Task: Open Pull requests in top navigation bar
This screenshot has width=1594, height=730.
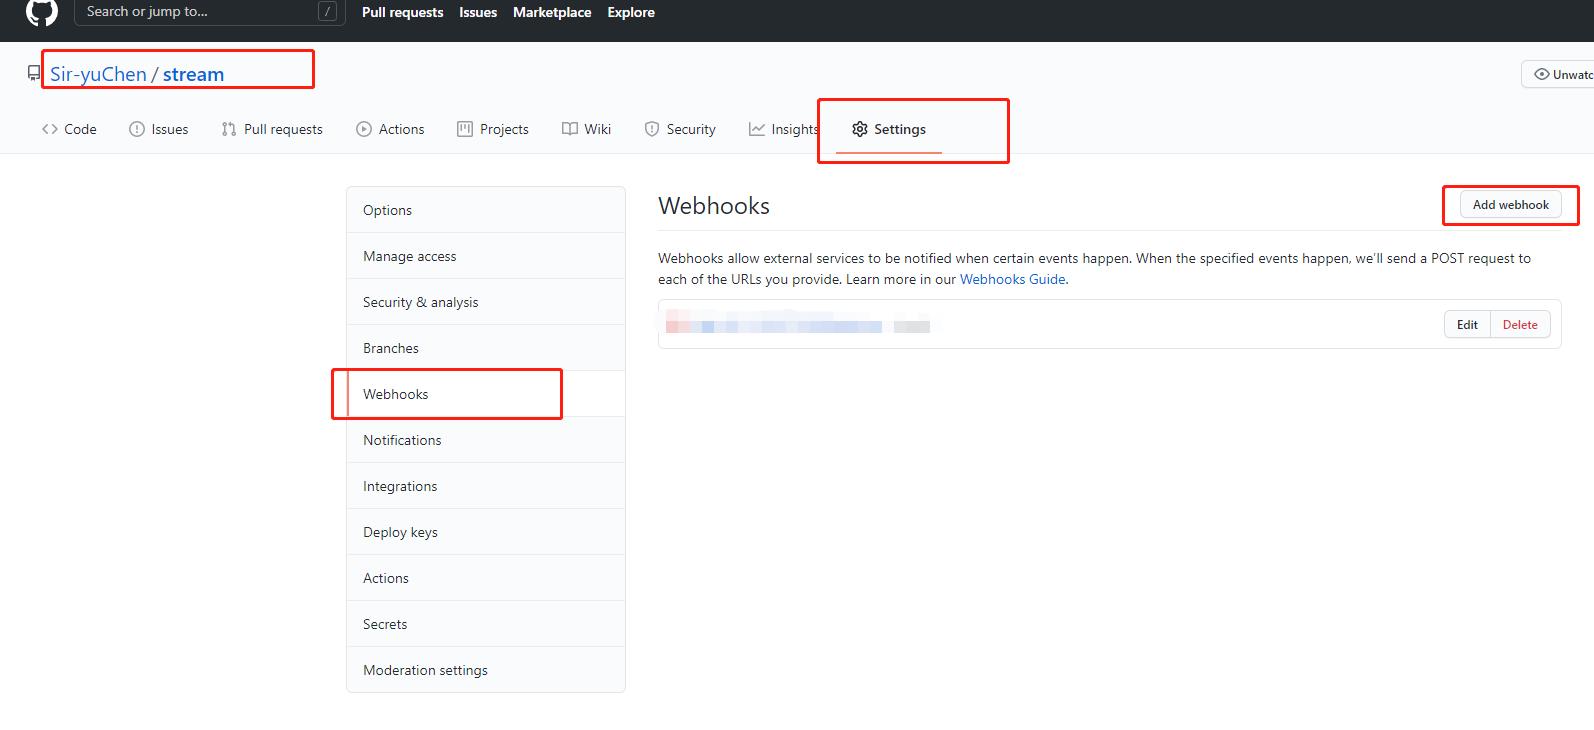Action: [x=402, y=12]
